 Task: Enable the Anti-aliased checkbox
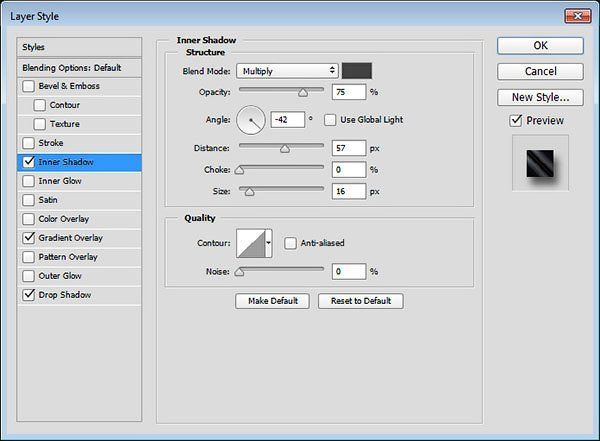pos(290,243)
